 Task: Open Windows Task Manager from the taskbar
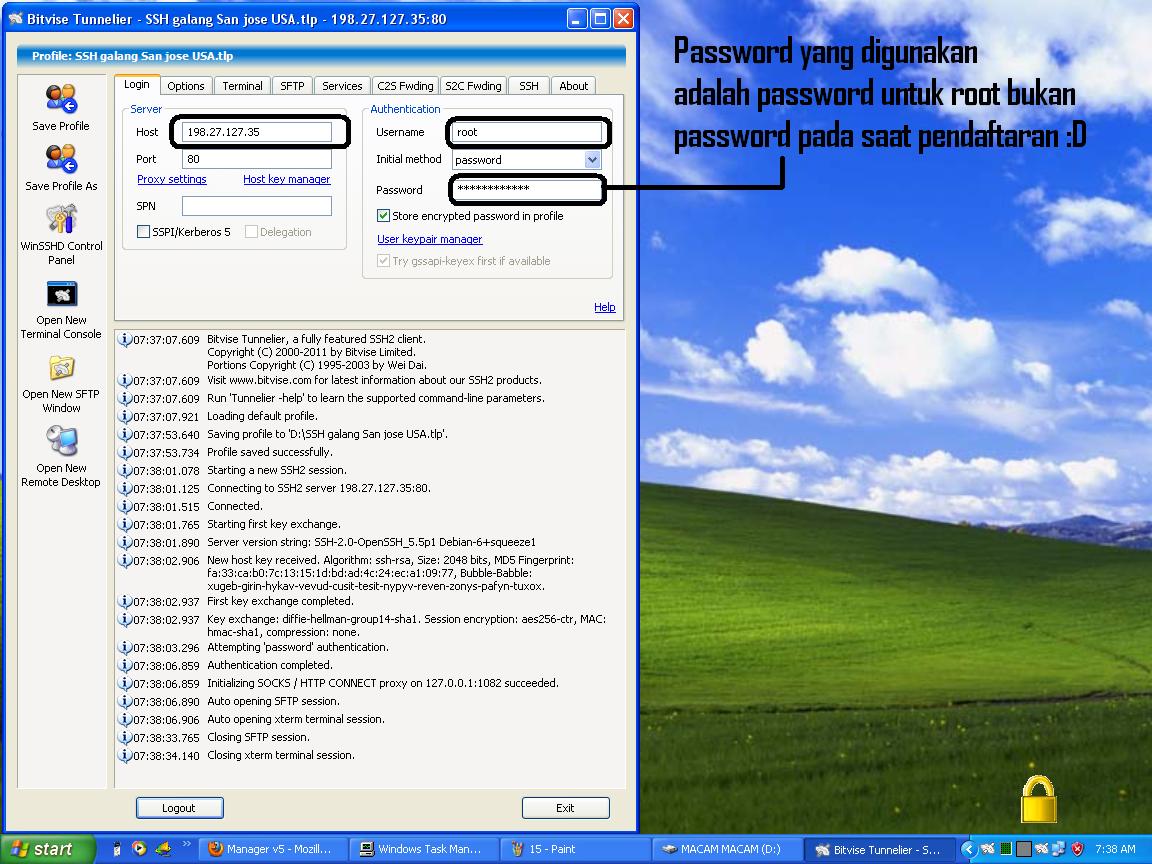click(x=423, y=849)
